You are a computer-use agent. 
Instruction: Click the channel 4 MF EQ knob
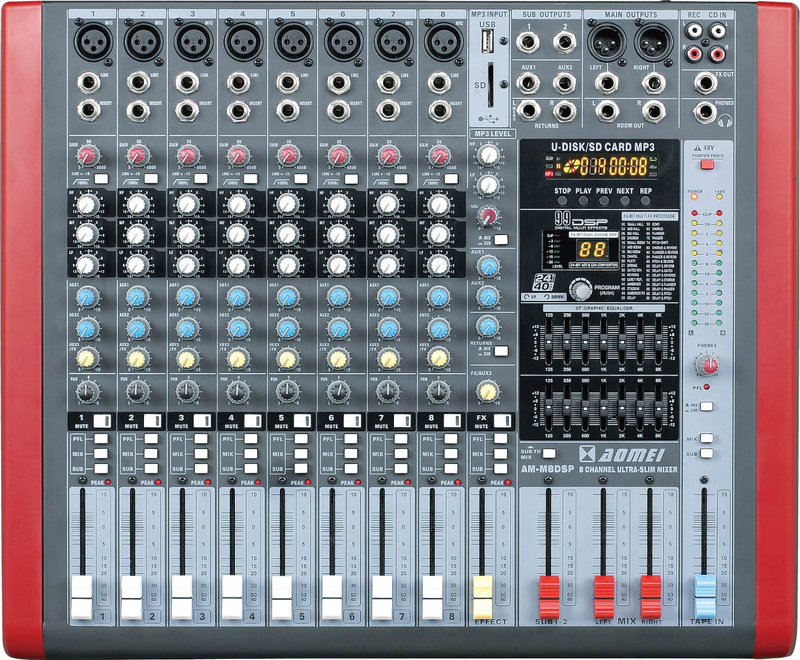click(x=238, y=235)
